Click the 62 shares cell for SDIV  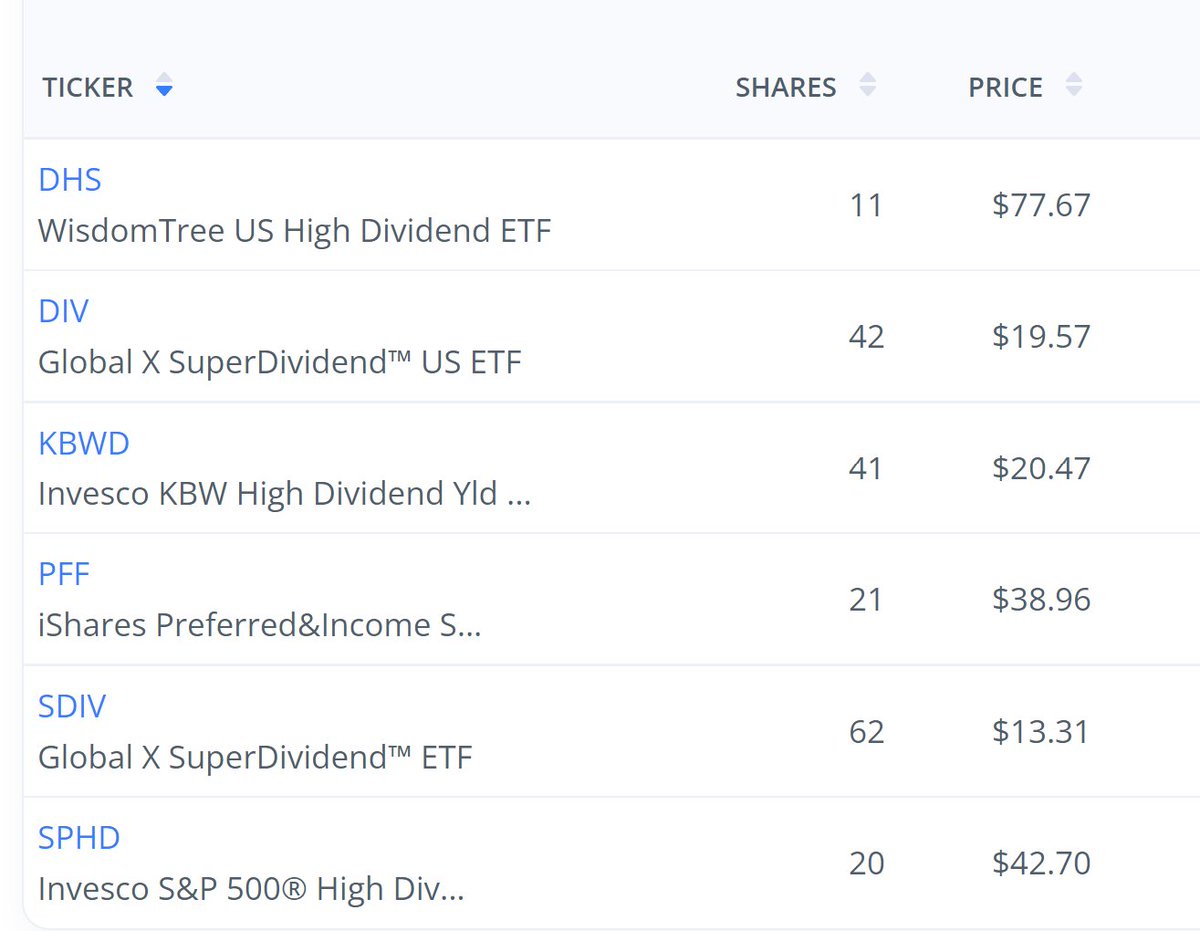(x=866, y=732)
